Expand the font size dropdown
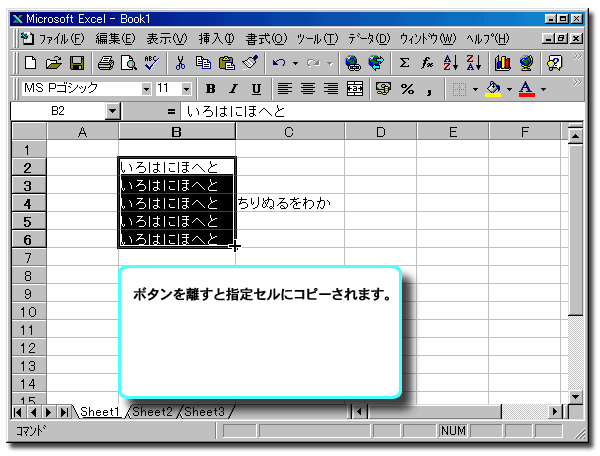Viewport: 600px width, 456px height. click(x=186, y=89)
